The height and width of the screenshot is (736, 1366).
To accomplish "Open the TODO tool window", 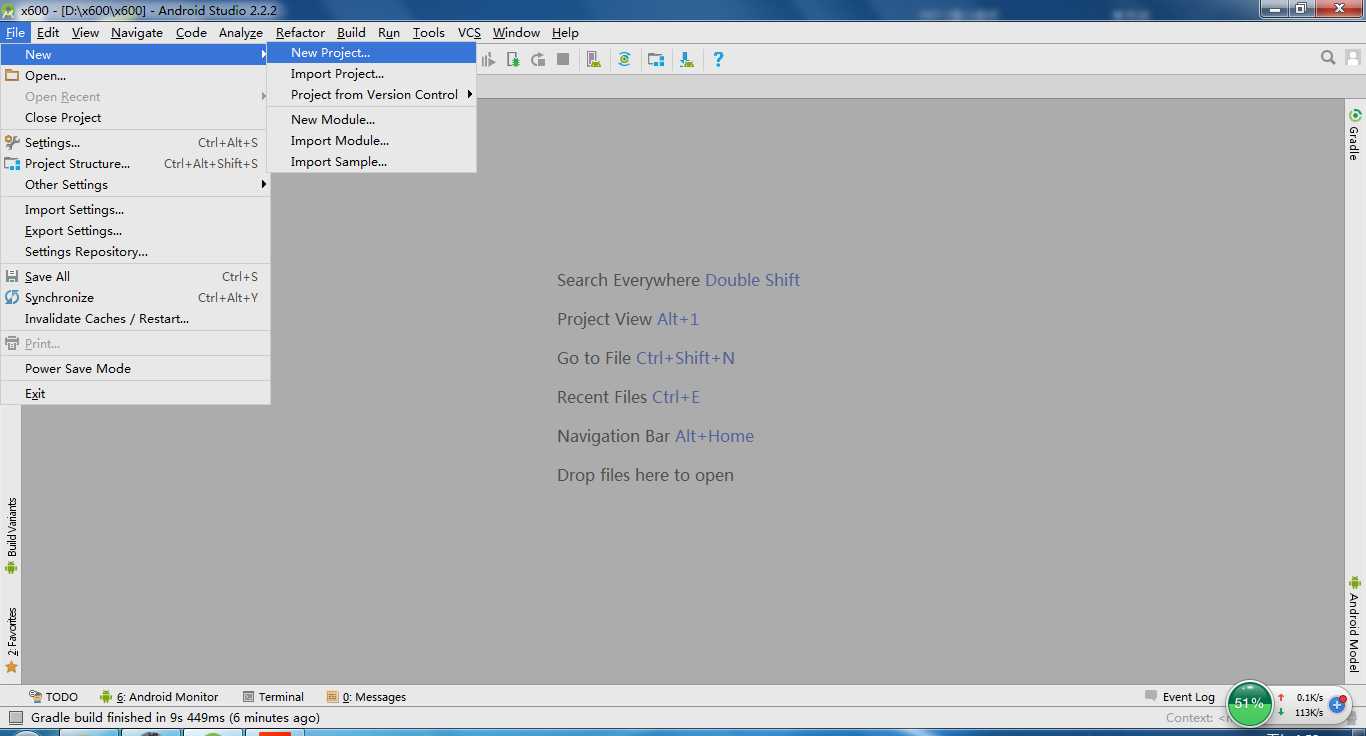I will [54, 697].
